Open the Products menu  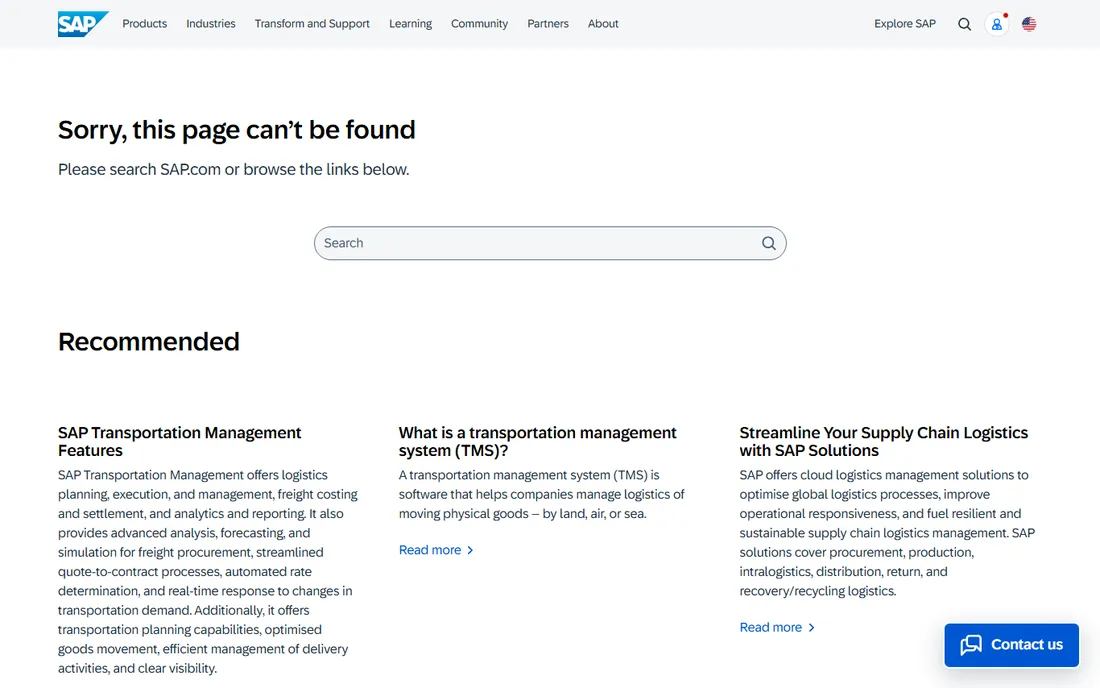point(145,24)
